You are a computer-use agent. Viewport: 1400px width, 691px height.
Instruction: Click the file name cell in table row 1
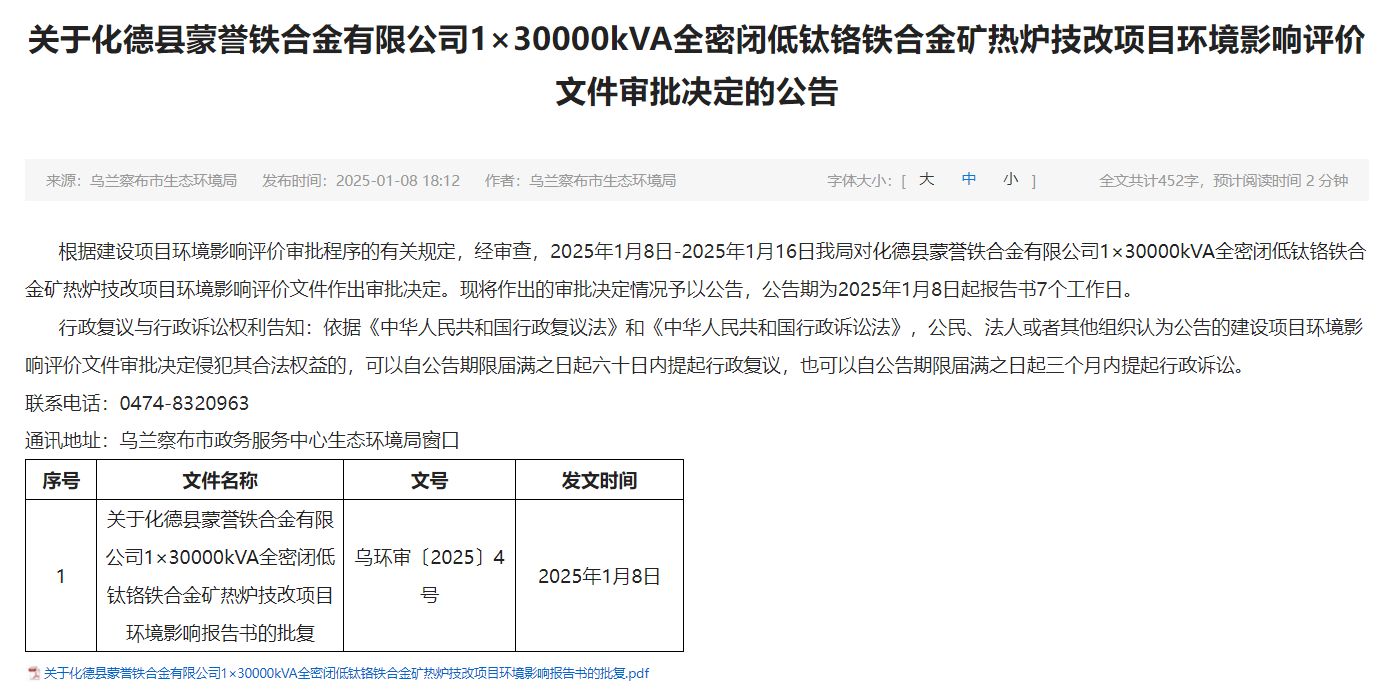(220, 576)
